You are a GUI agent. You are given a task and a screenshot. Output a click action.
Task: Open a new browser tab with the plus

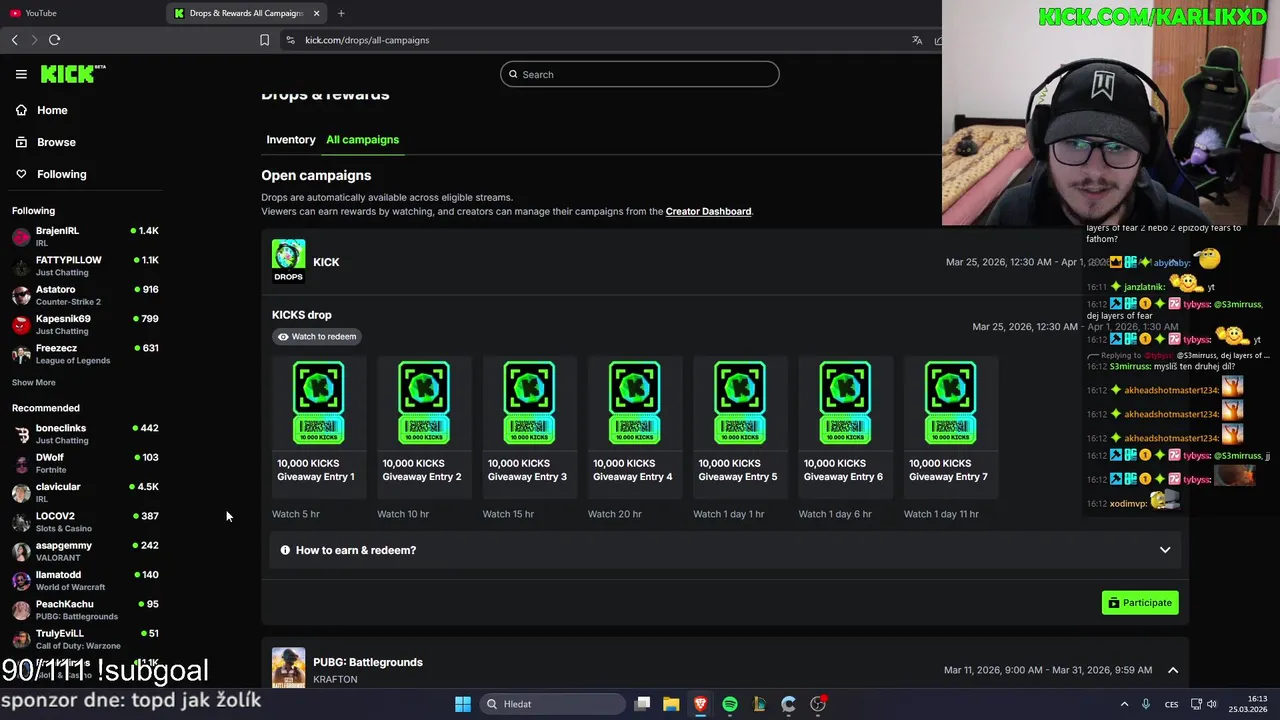click(341, 13)
